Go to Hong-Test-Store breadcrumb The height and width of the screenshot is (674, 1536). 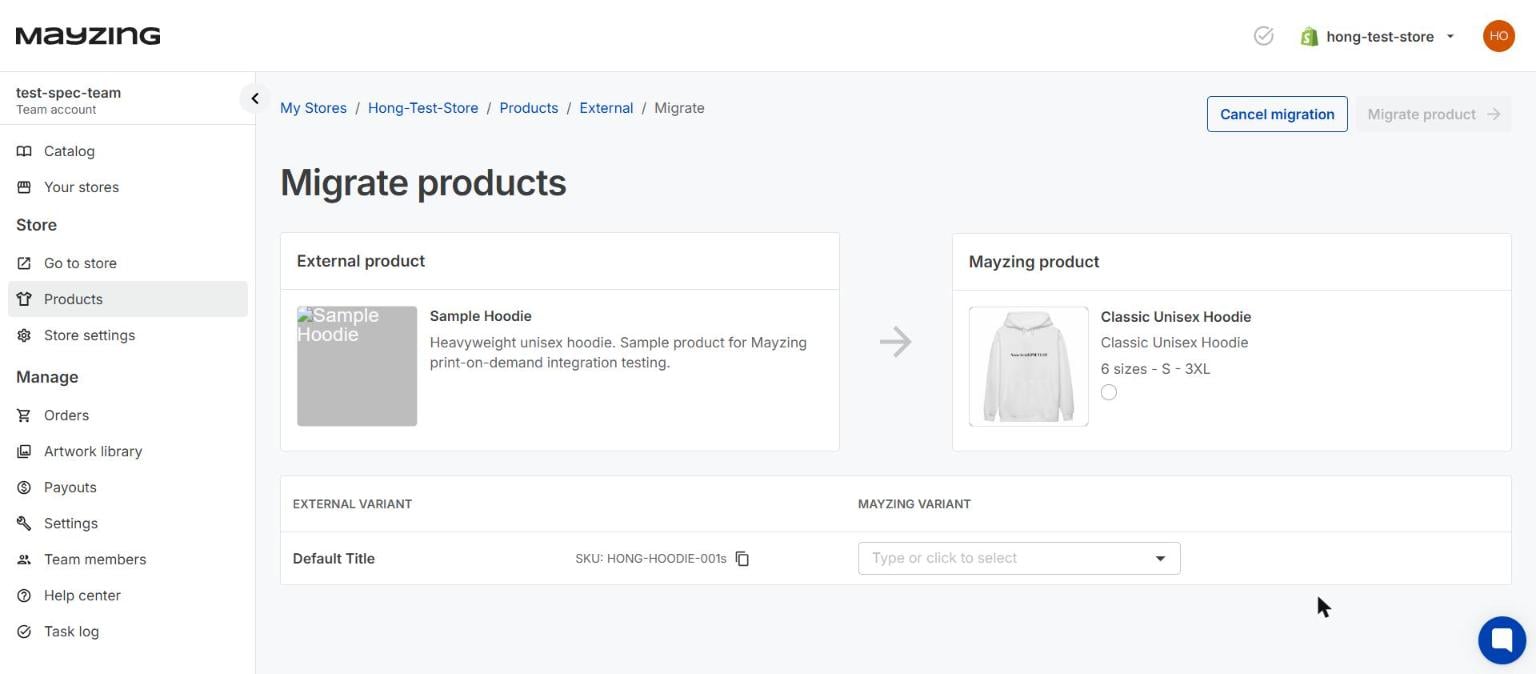(x=423, y=108)
